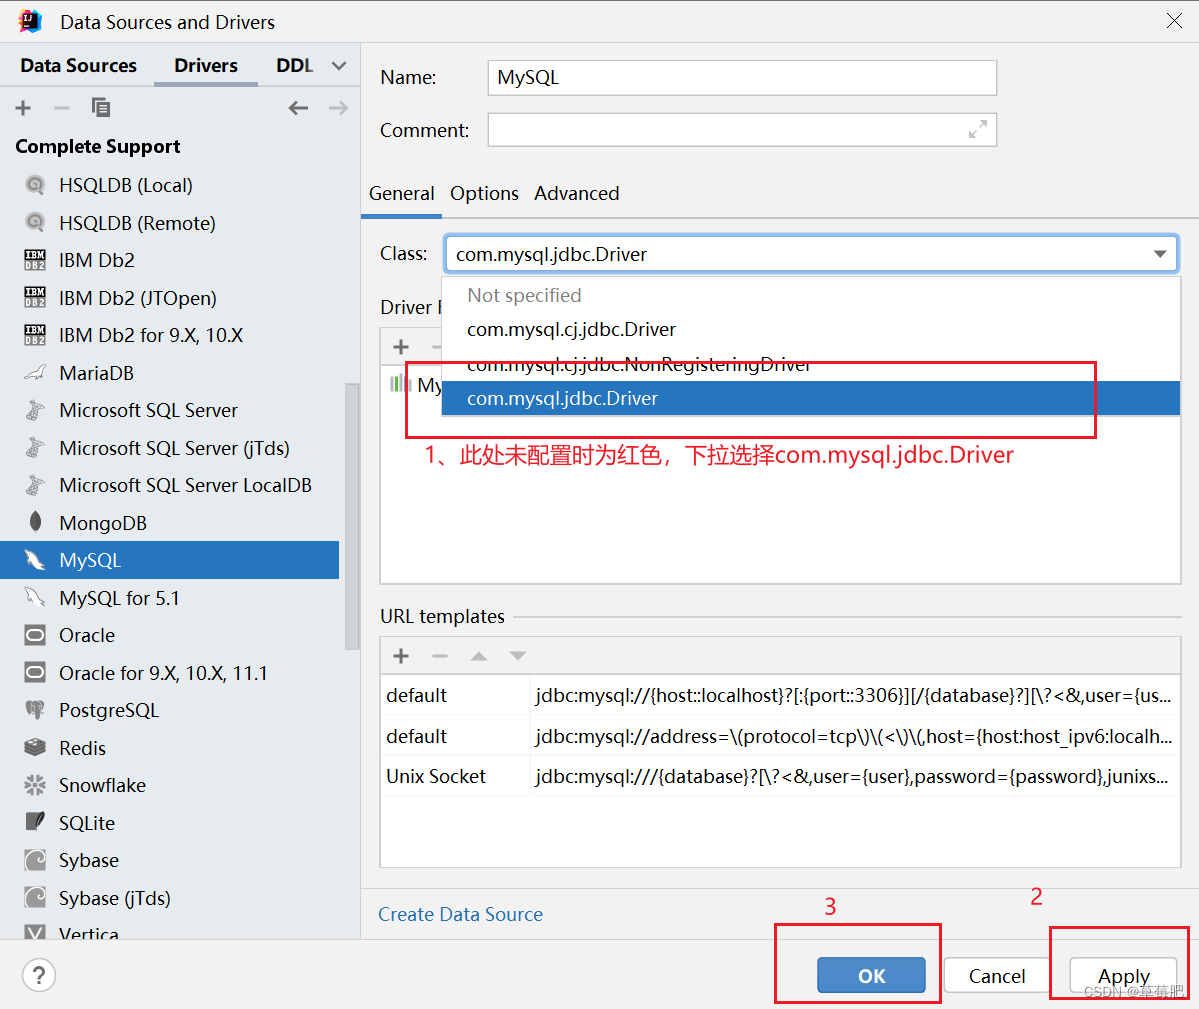Select Microsoft SQL Server (jTds) driver
Viewport: 1199px width, 1009px height.
tap(170, 447)
